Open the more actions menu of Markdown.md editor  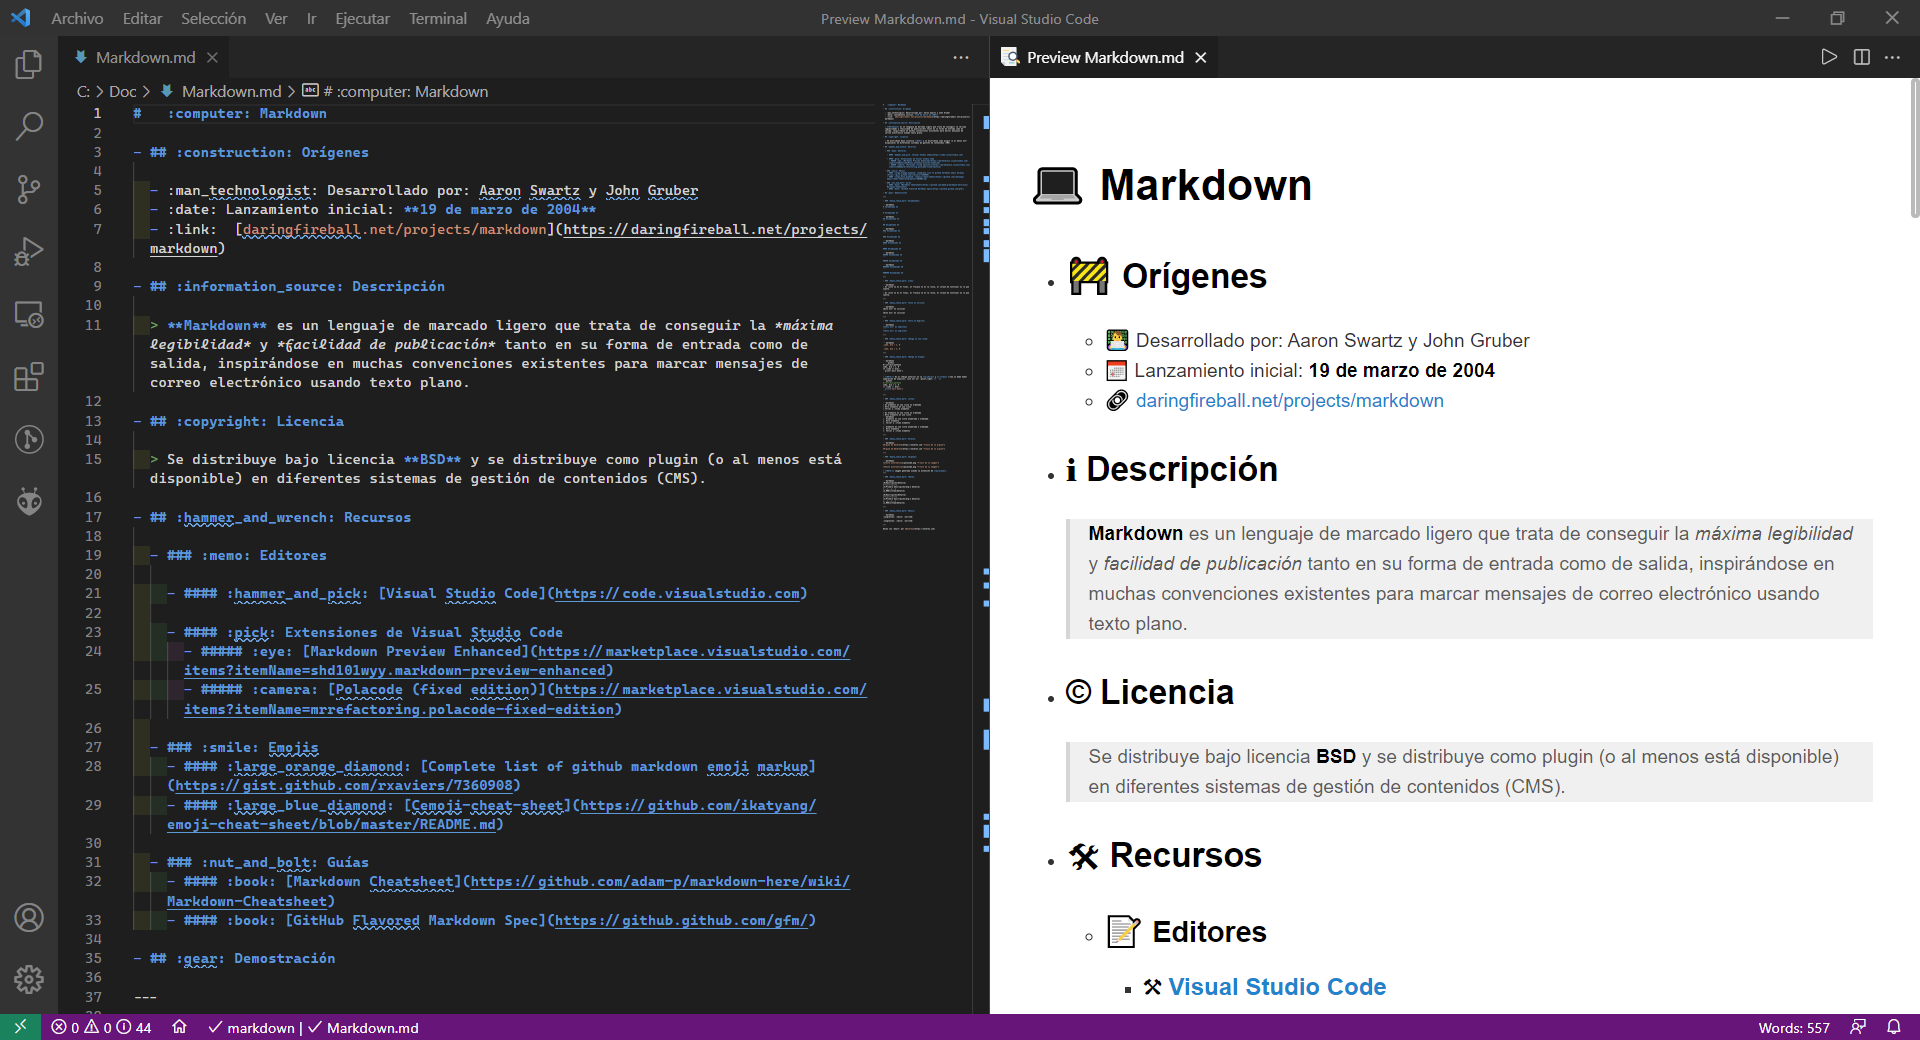tap(960, 57)
